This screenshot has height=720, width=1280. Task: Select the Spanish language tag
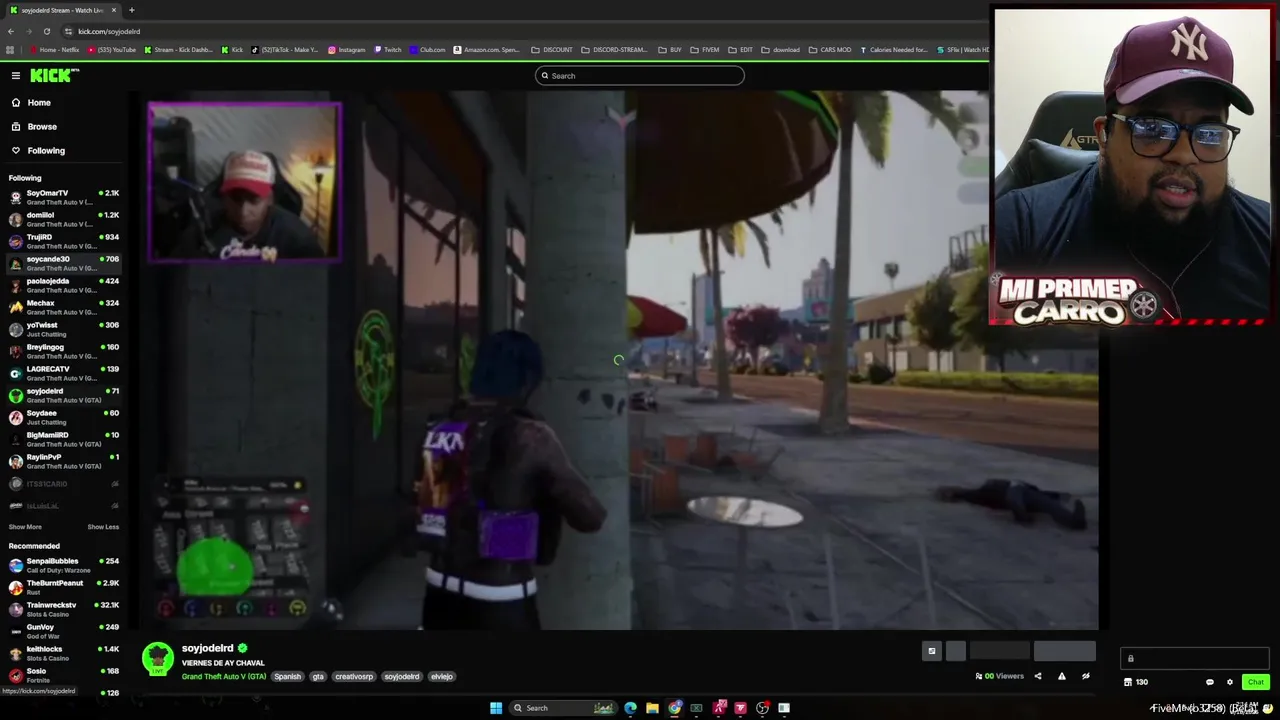coord(287,677)
